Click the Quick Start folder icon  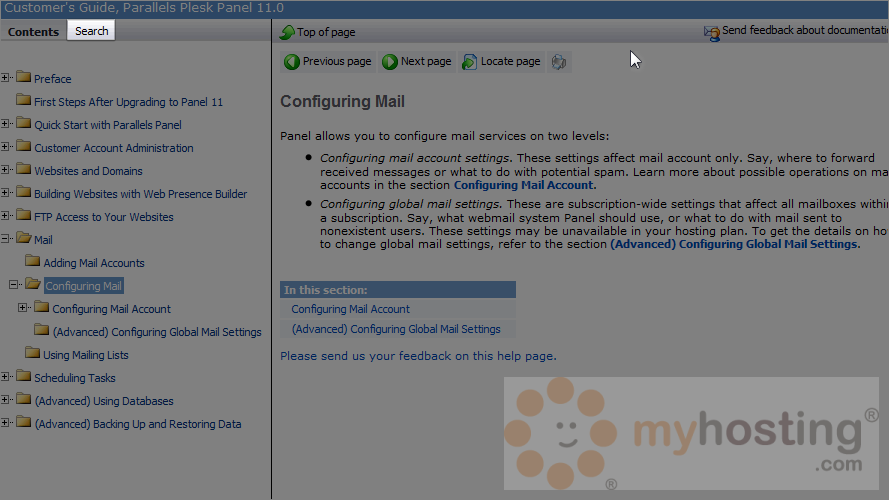(x=23, y=122)
